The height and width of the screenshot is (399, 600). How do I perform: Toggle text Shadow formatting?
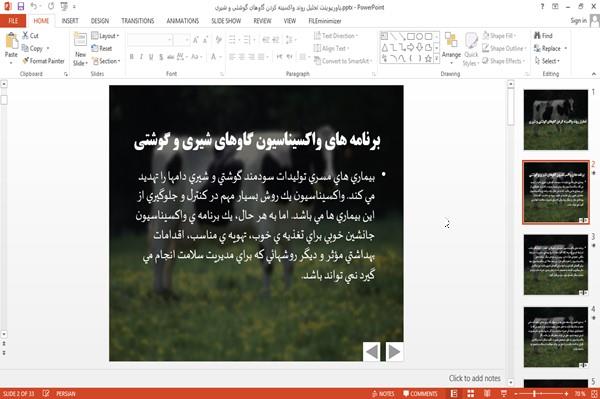click(161, 57)
